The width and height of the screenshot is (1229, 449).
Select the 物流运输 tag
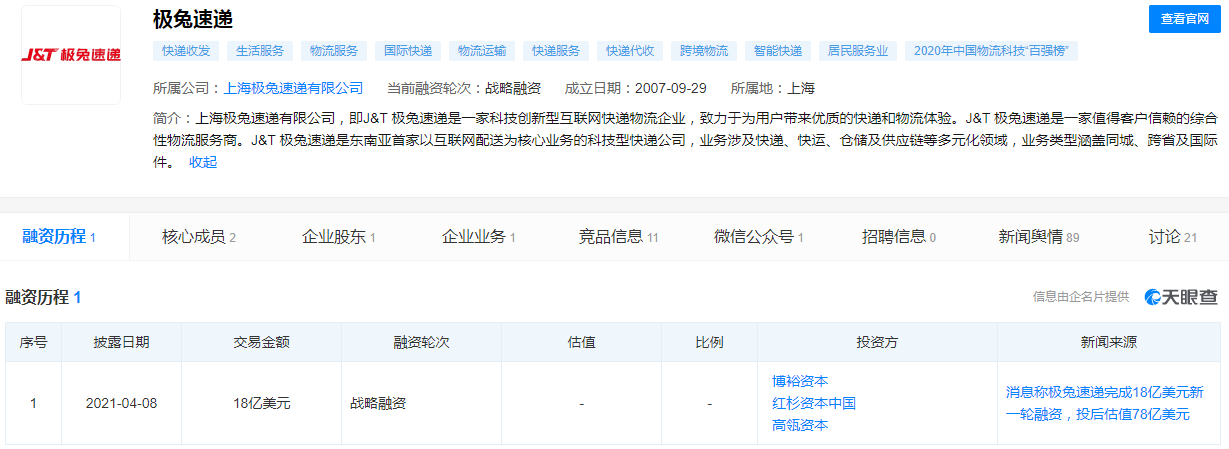tap(482, 50)
